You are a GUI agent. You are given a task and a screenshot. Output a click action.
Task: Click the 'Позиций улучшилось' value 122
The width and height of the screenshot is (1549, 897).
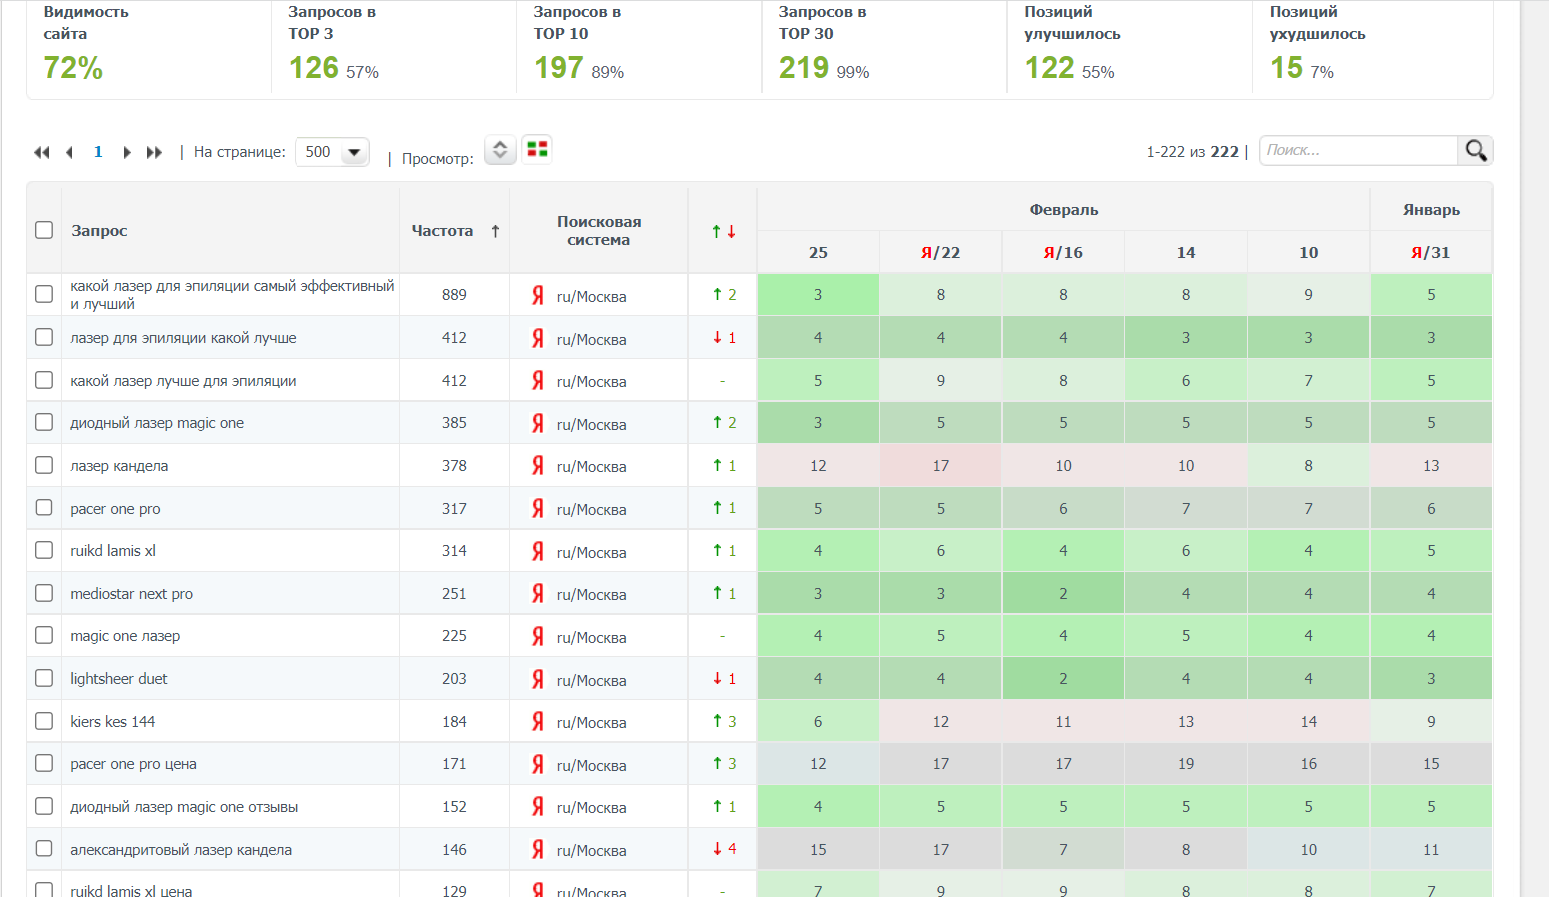[x=1050, y=68]
